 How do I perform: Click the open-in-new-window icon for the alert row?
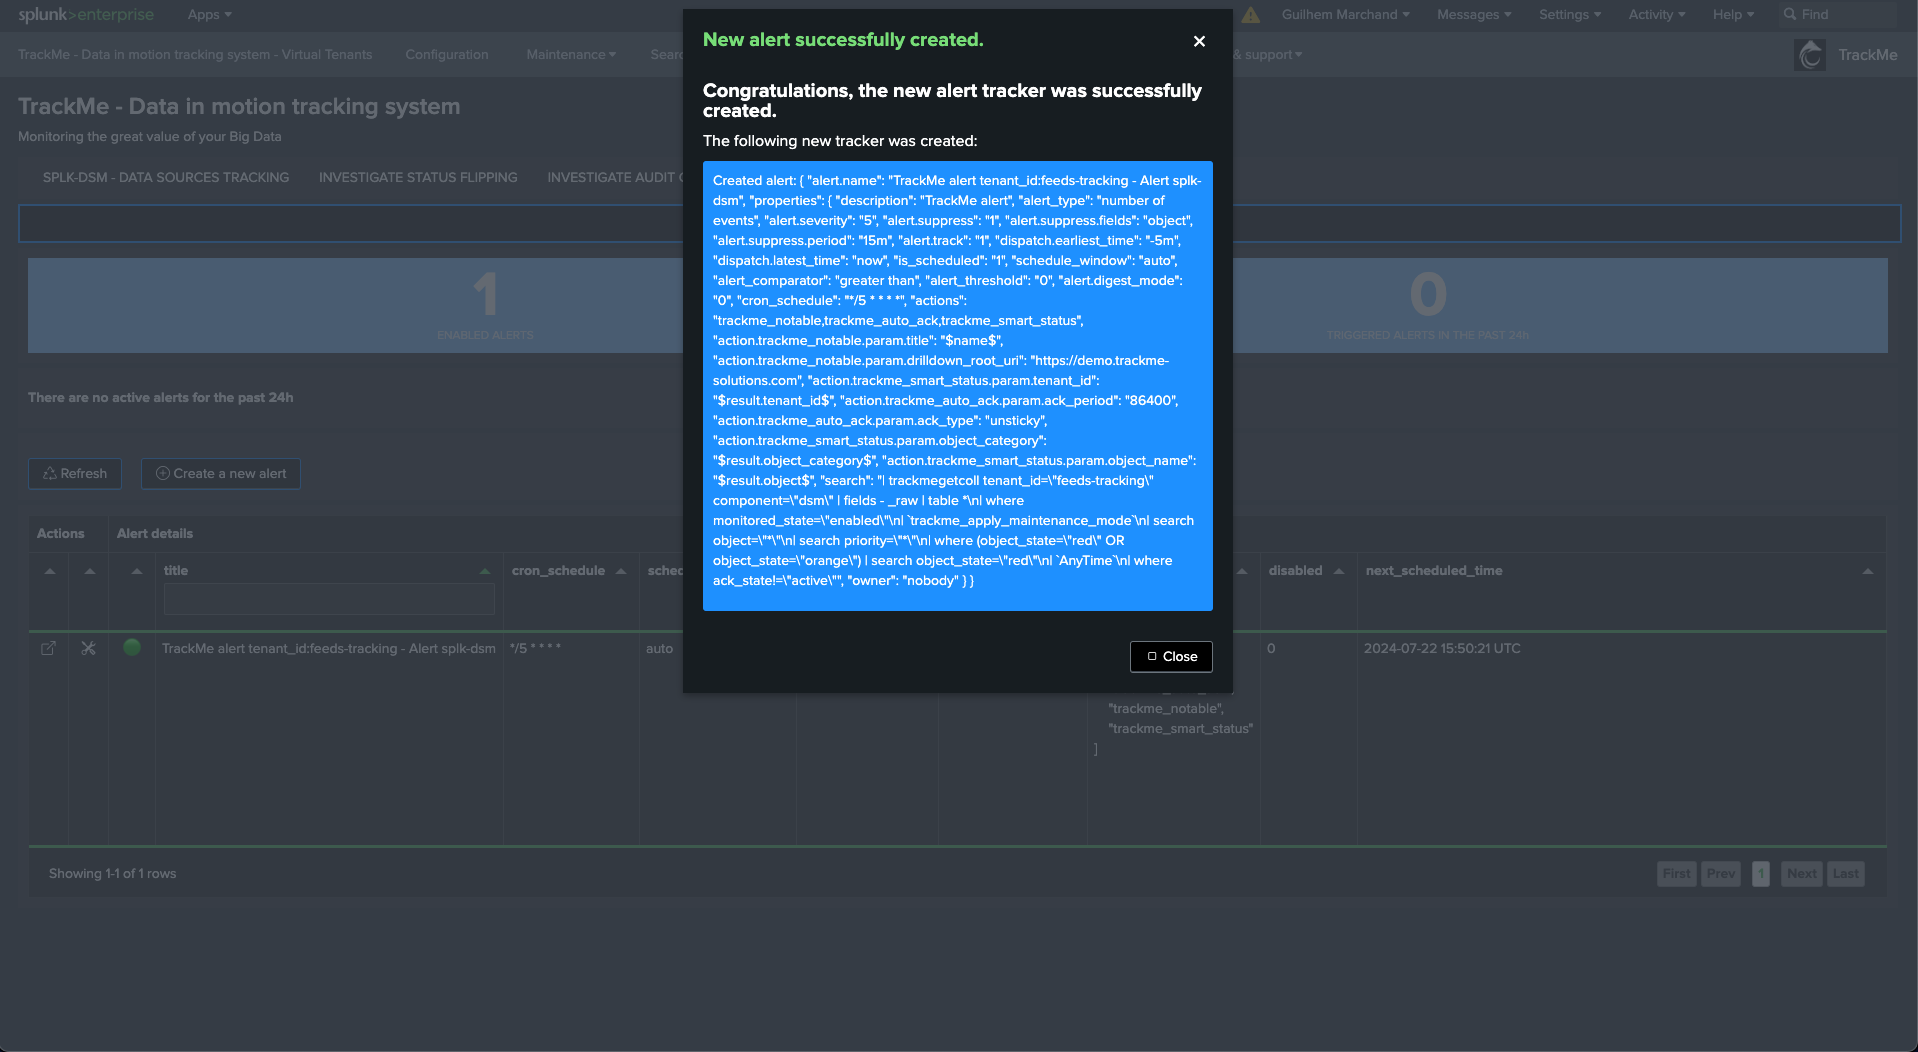point(48,648)
